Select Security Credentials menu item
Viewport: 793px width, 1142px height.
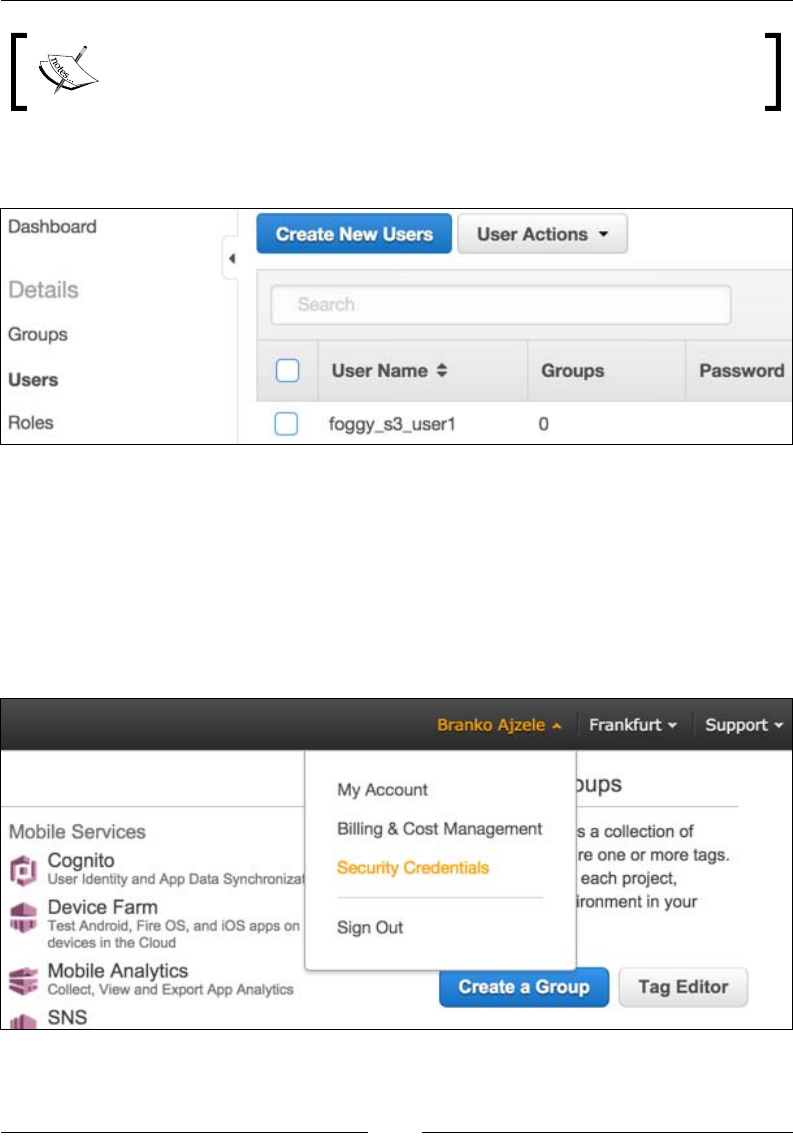click(x=413, y=867)
